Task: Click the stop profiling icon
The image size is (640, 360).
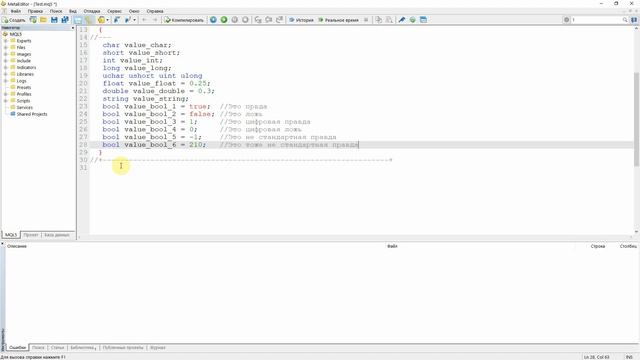Action: [x=366, y=20]
